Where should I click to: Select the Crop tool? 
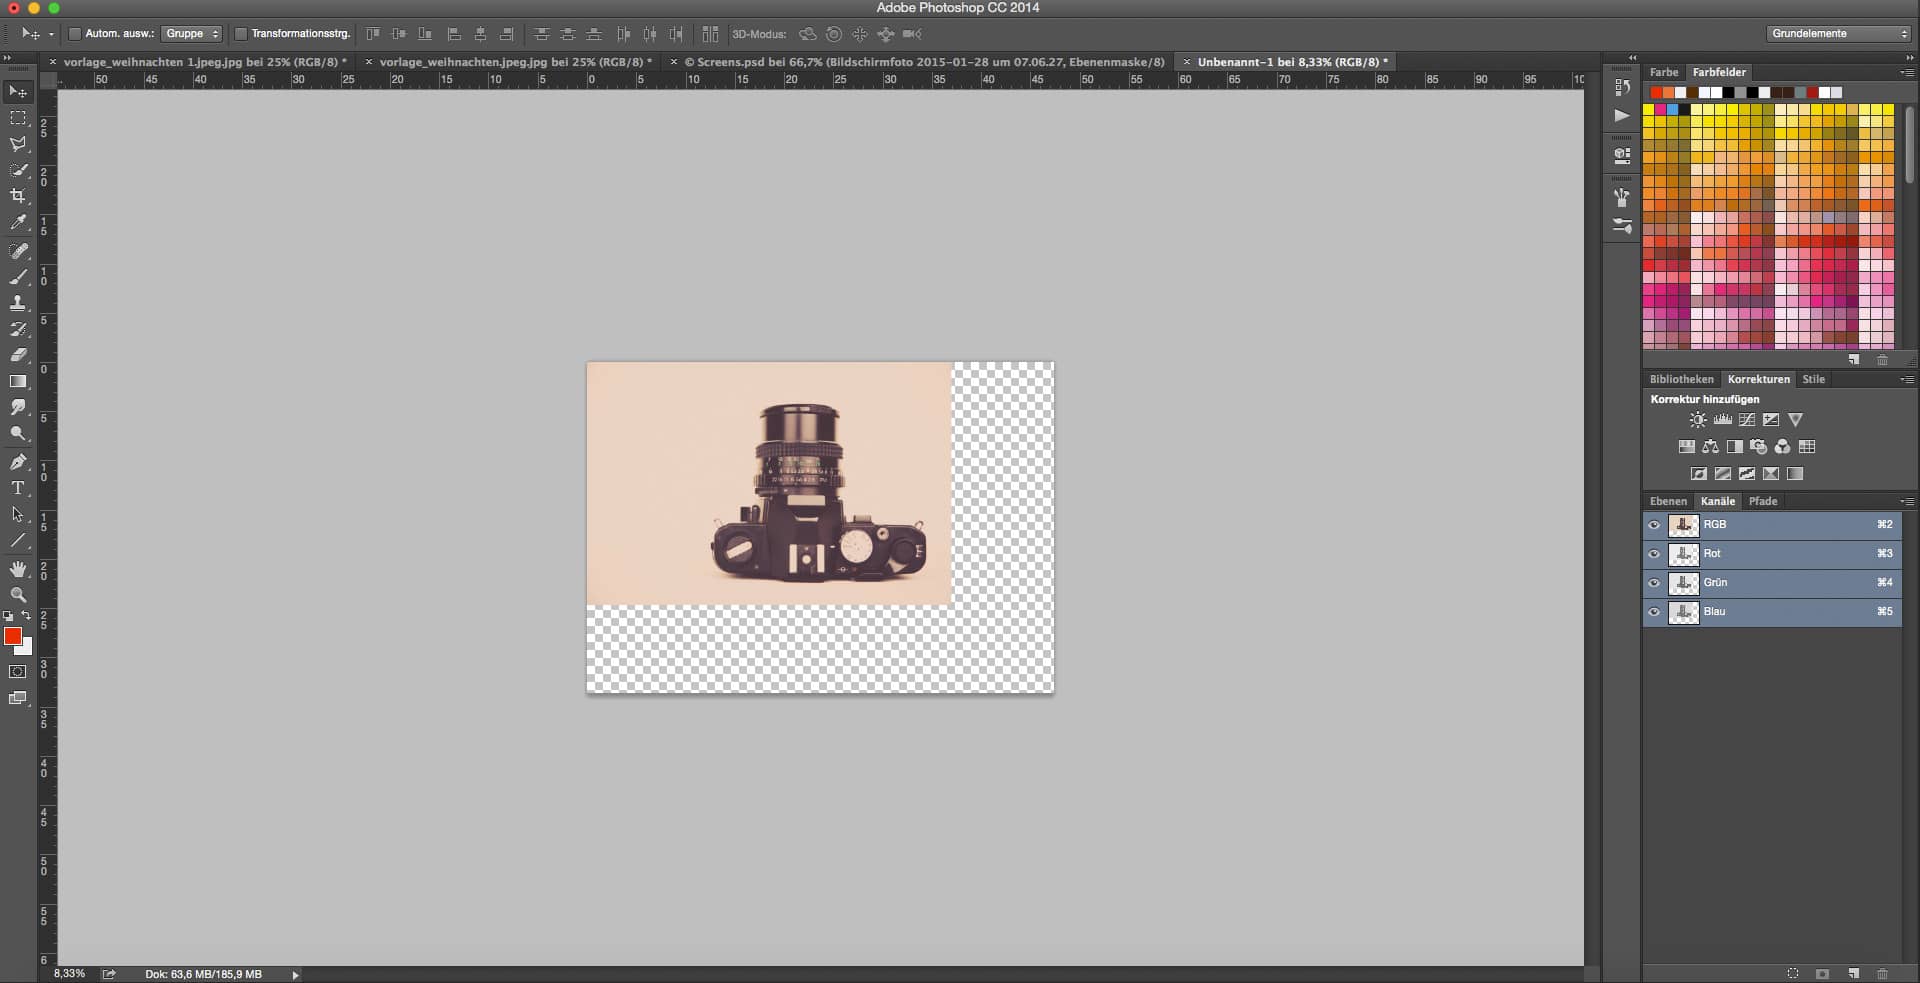pyautogui.click(x=18, y=196)
